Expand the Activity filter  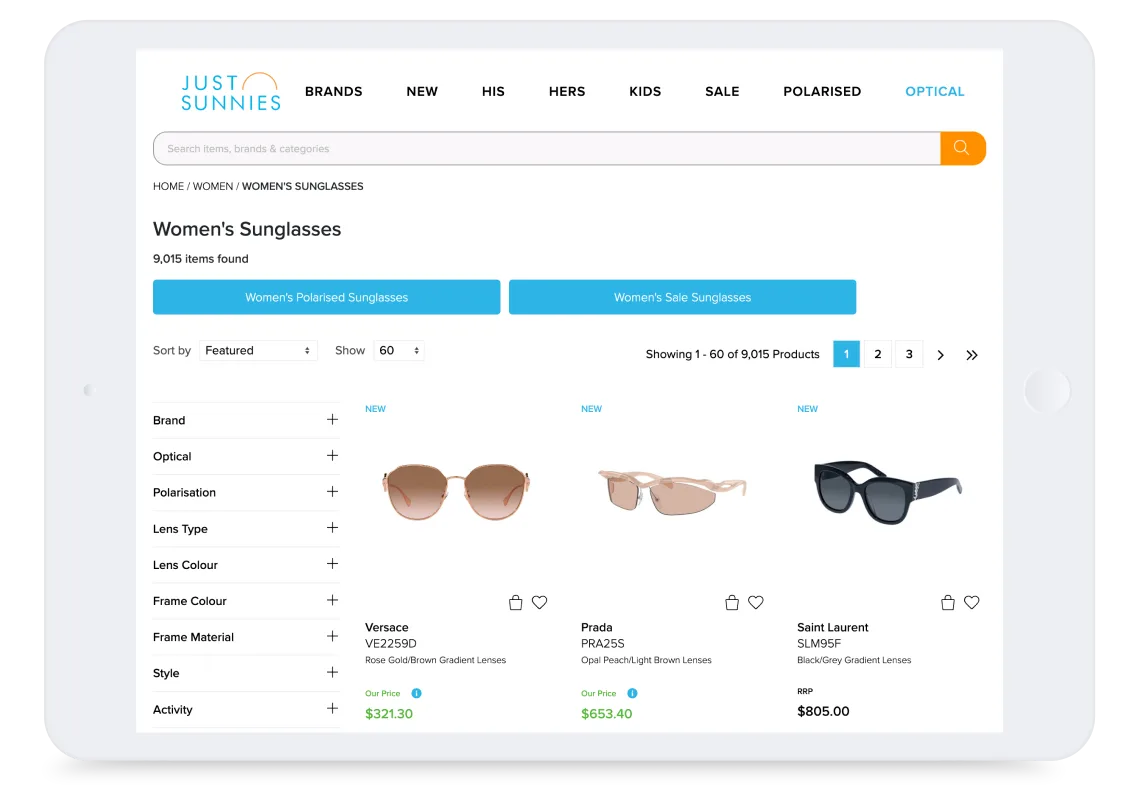pos(246,709)
